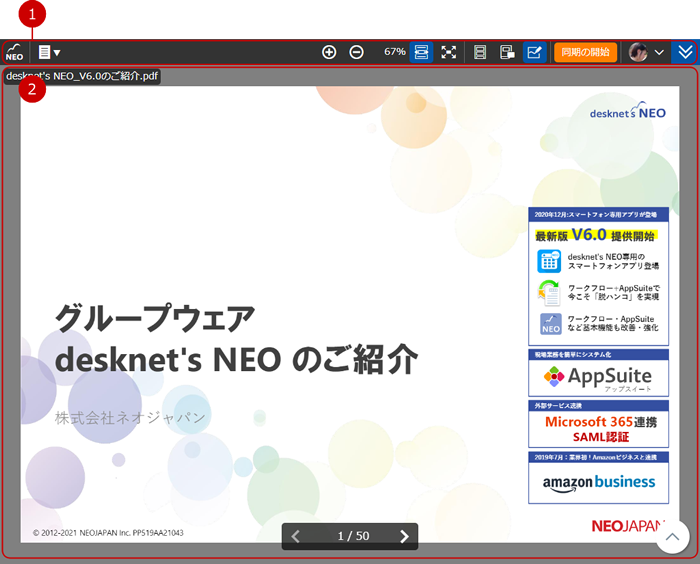The image size is (700, 564).
Task: Expand the user menu chevron
Action: point(659,52)
